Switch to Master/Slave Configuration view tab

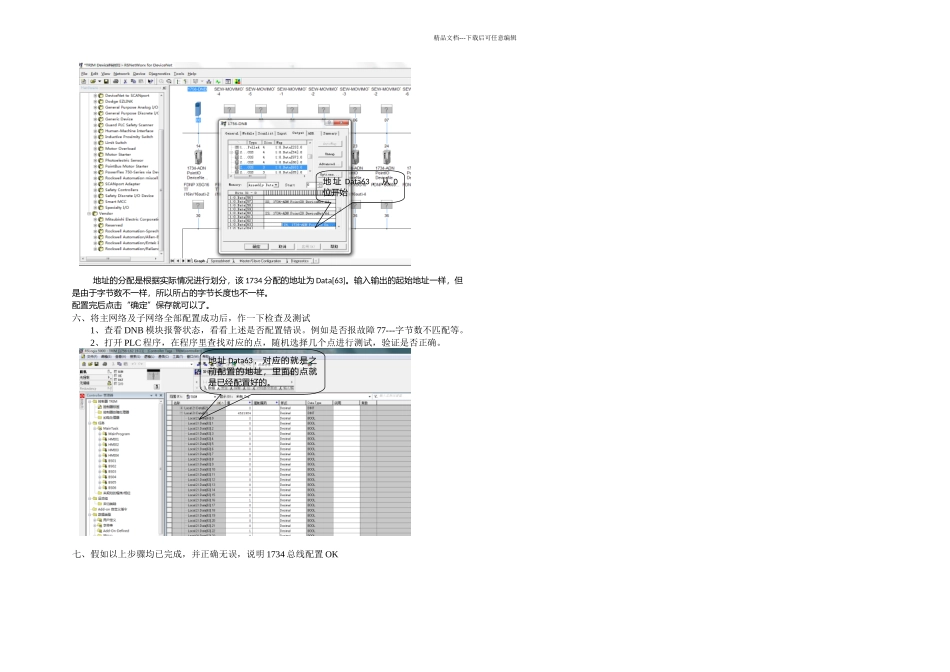tap(260, 261)
